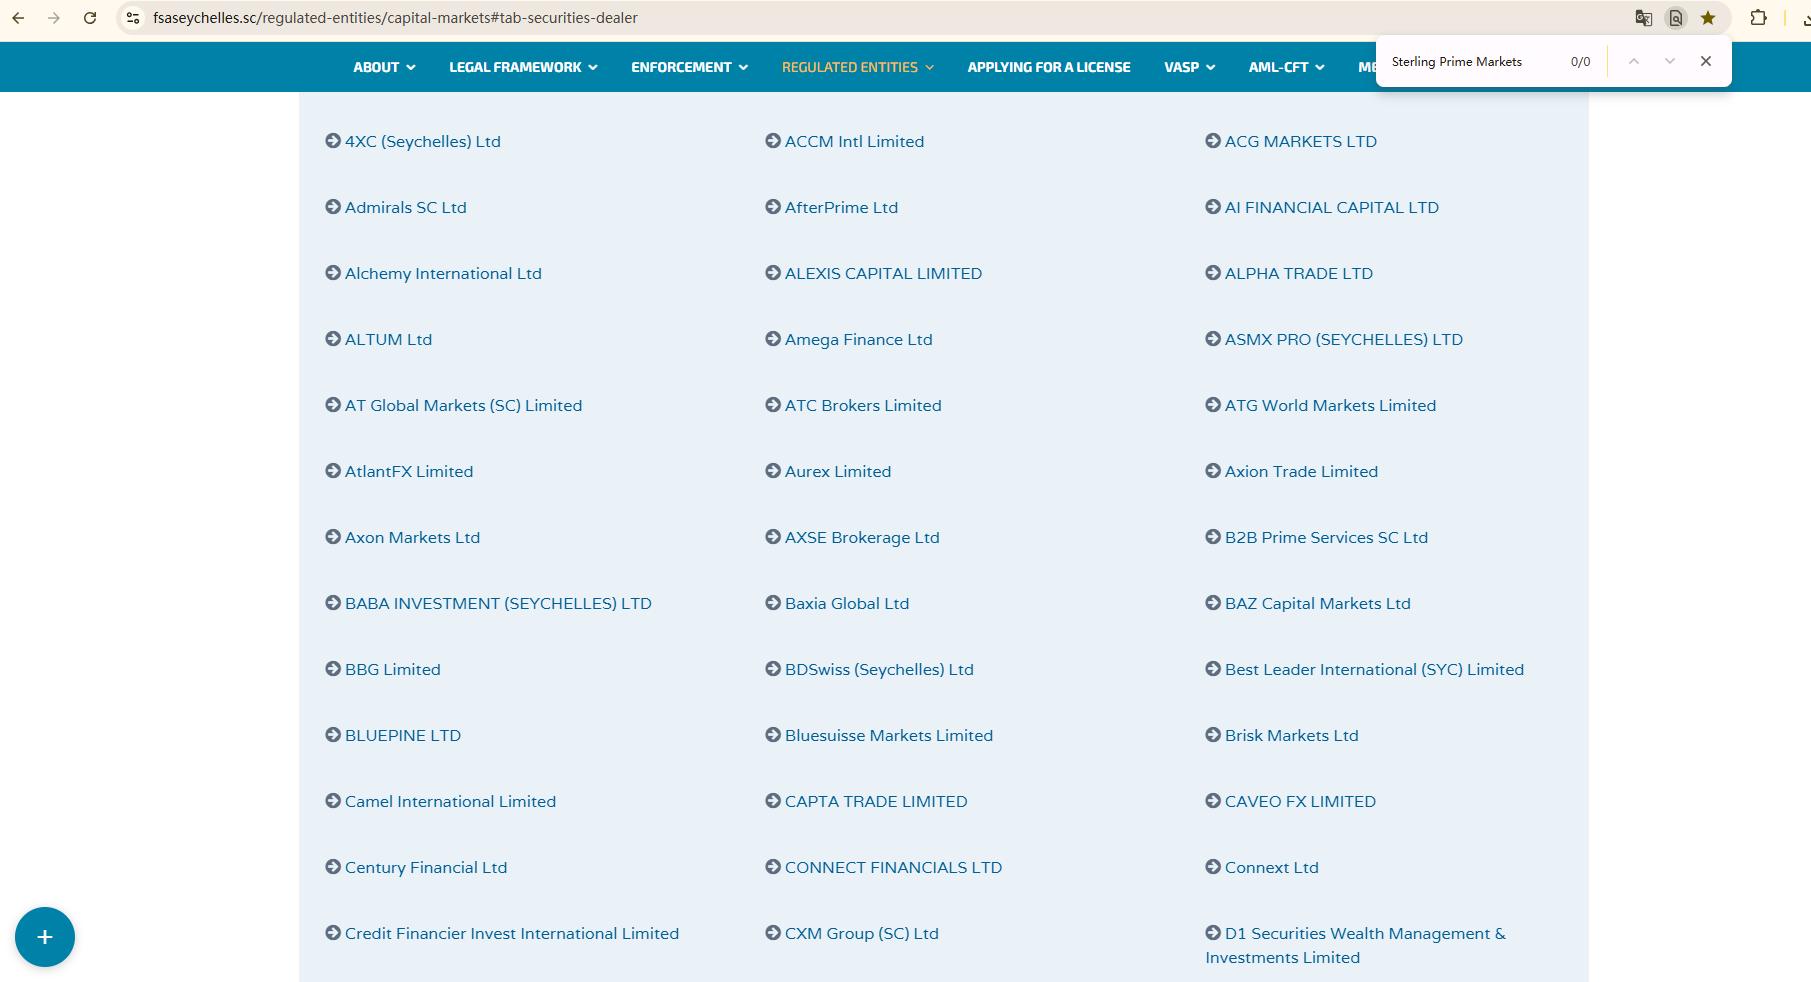
Task: Open the translate page icon
Action: click(1643, 18)
